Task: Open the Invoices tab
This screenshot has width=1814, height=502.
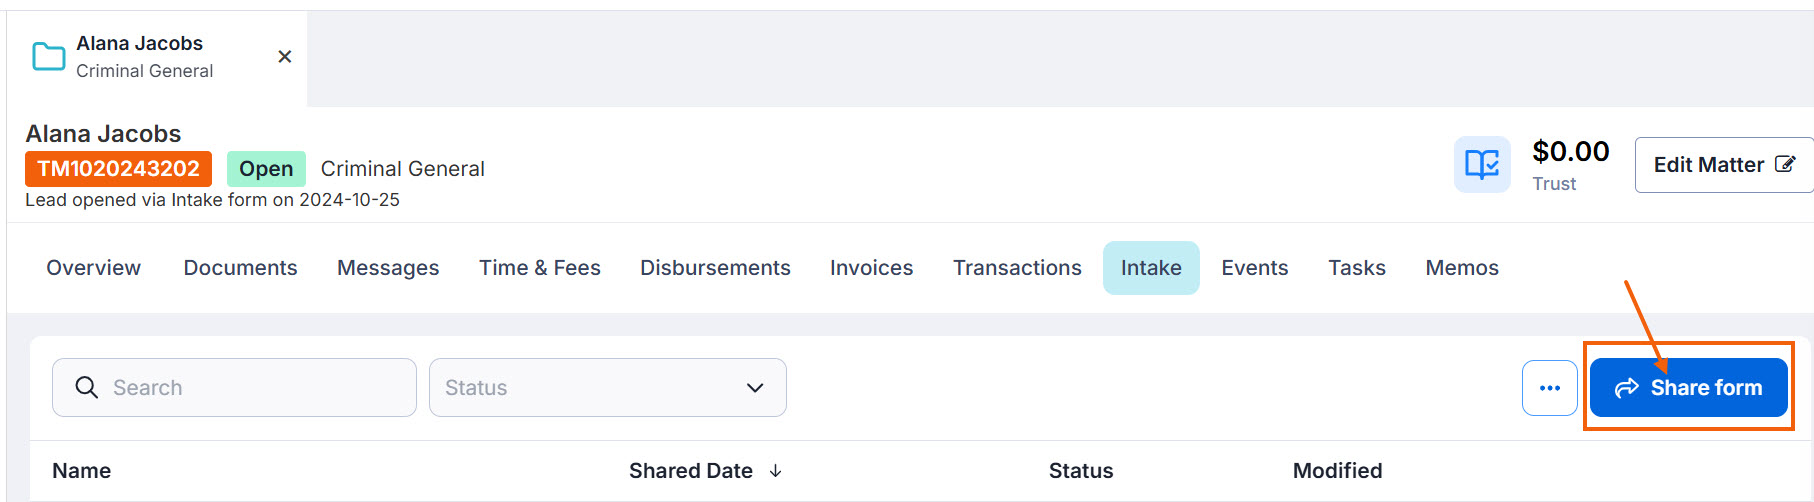Action: (x=872, y=268)
